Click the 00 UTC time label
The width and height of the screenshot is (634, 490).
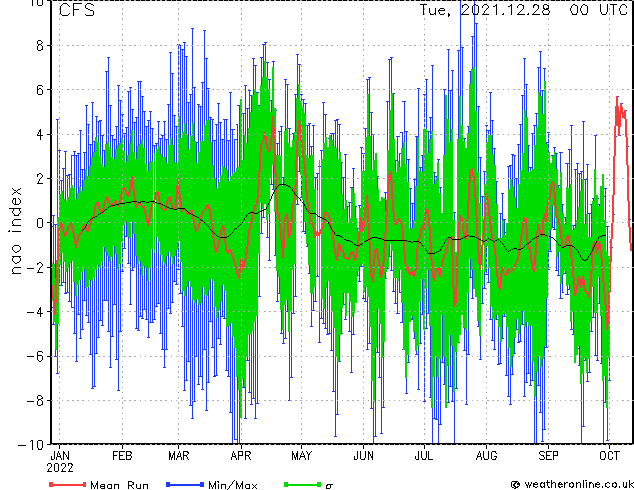pos(598,10)
